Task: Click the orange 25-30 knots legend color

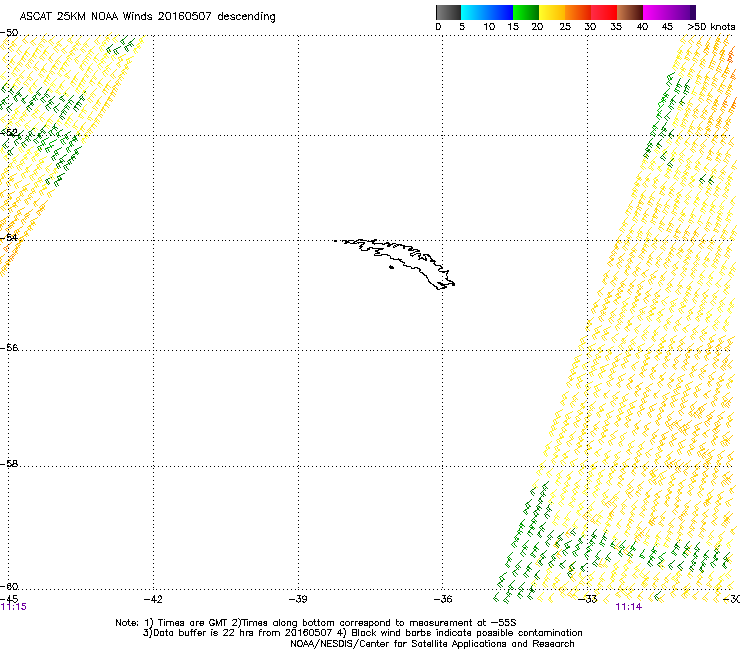Action: click(578, 12)
